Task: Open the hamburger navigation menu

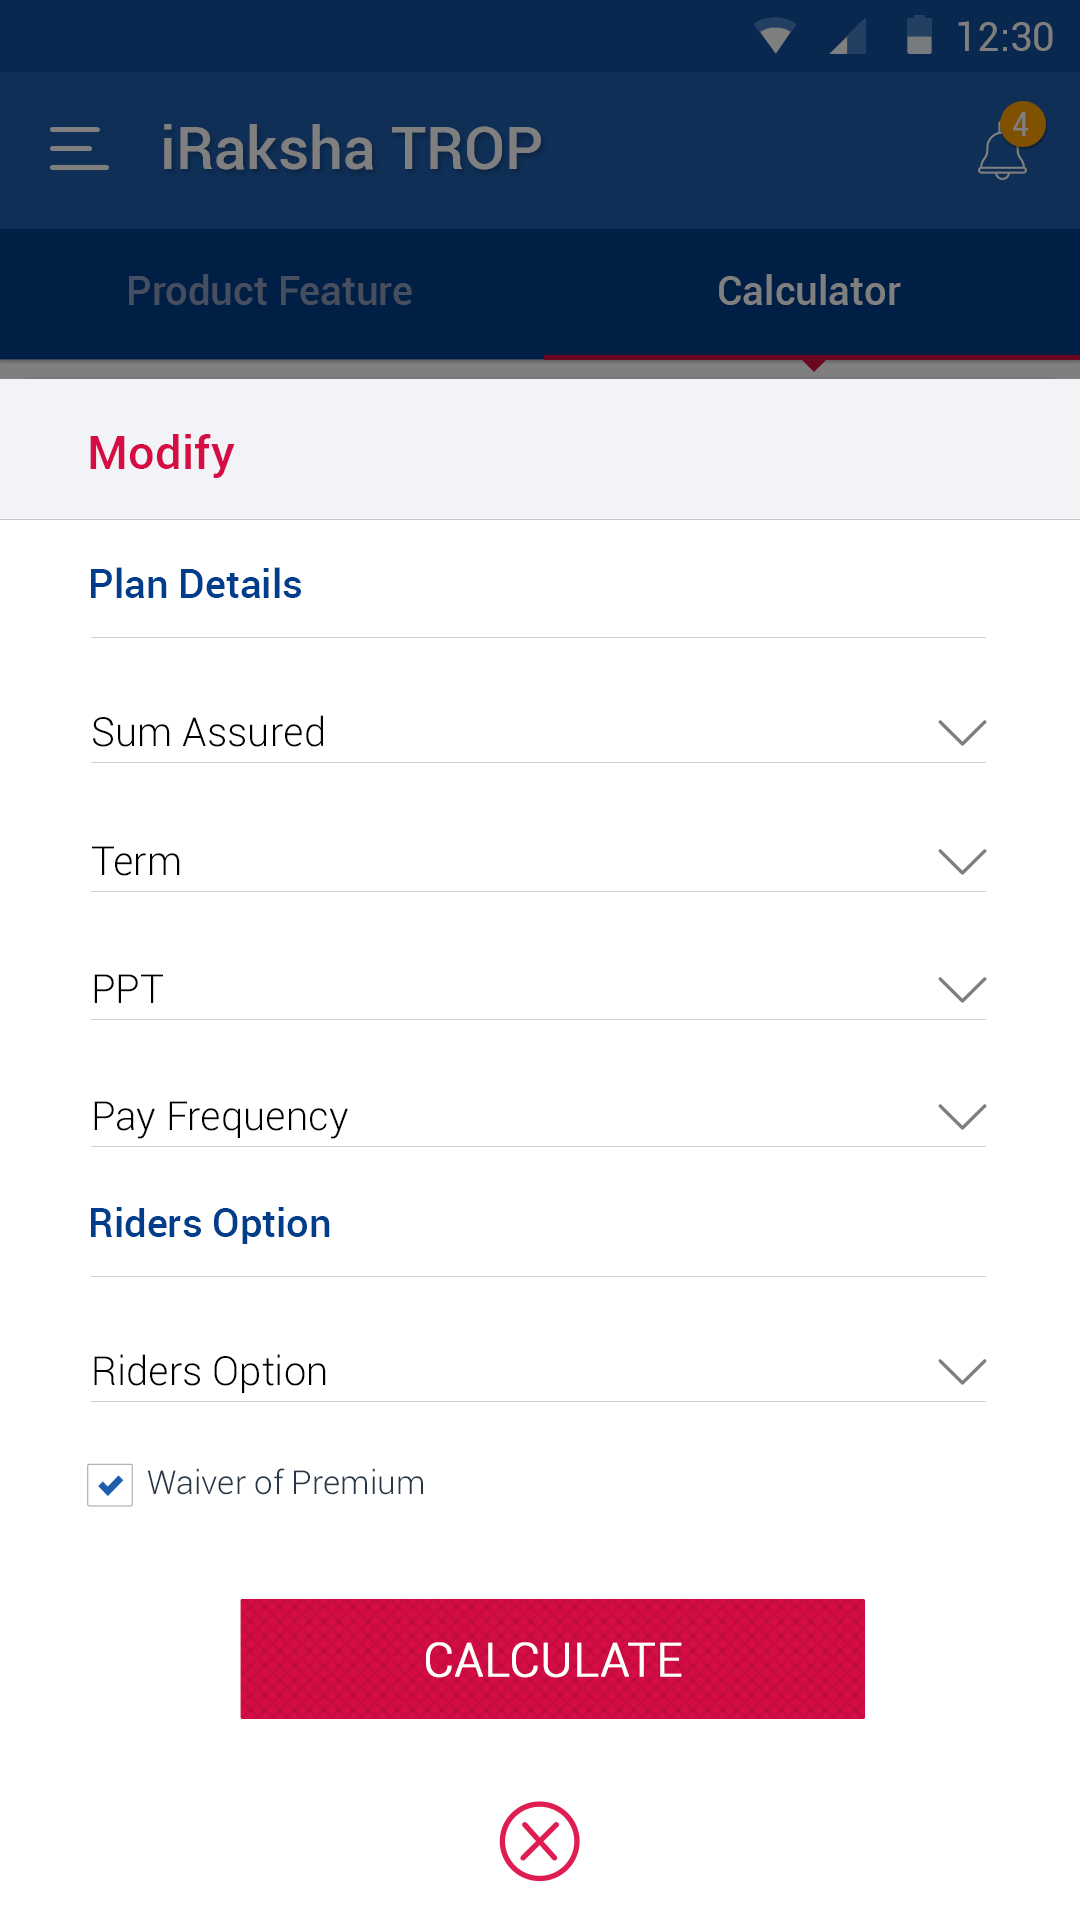Action: coord(79,149)
